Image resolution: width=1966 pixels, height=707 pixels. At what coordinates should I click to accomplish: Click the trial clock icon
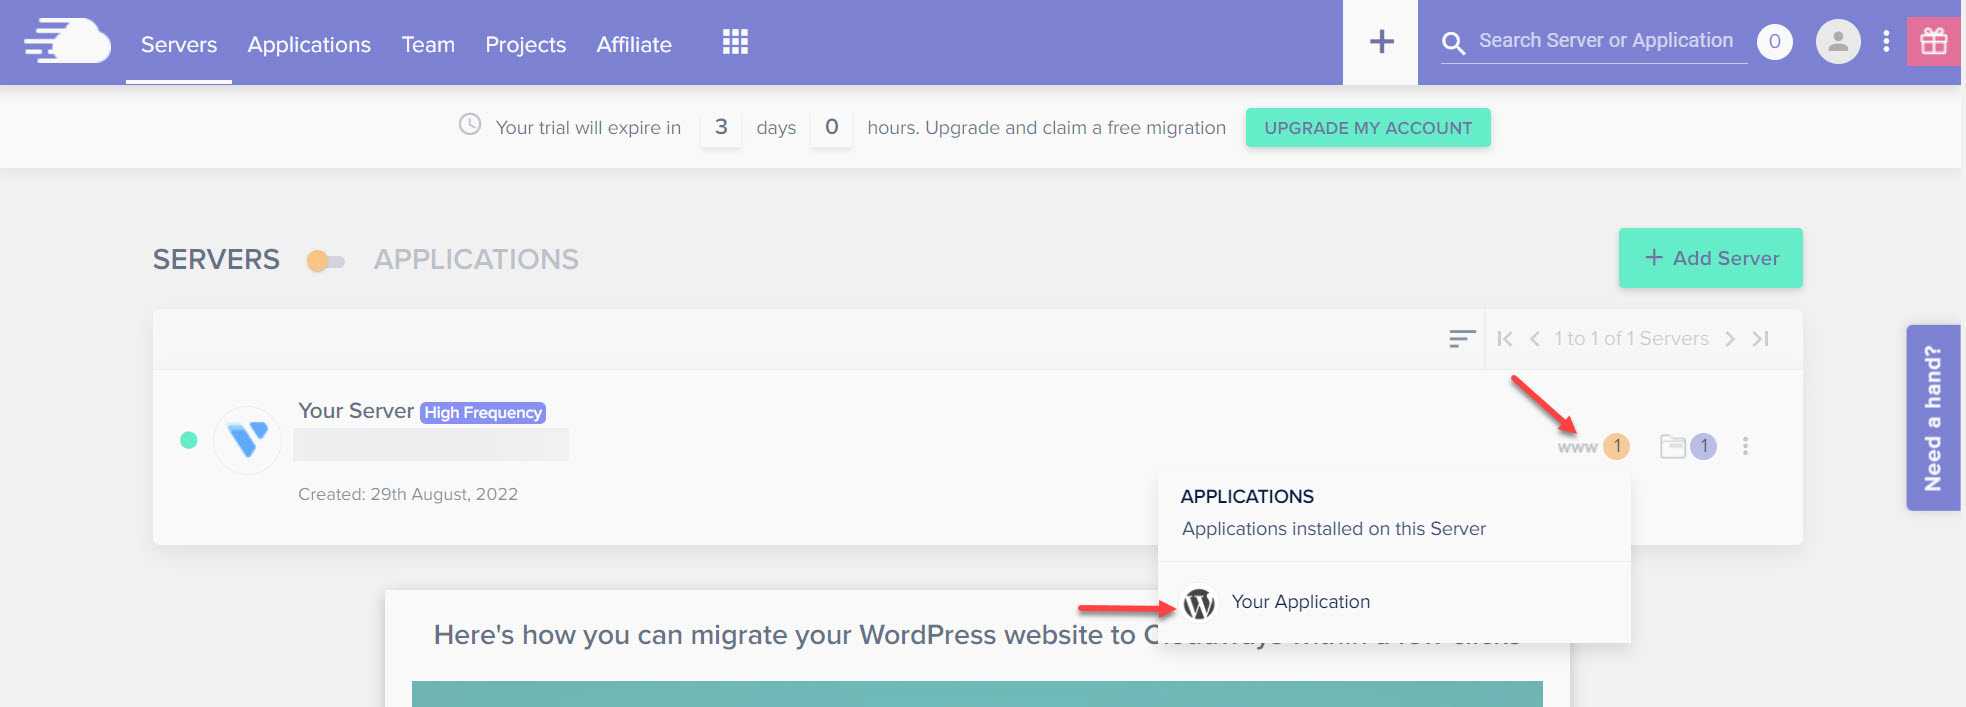click(x=470, y=125)
